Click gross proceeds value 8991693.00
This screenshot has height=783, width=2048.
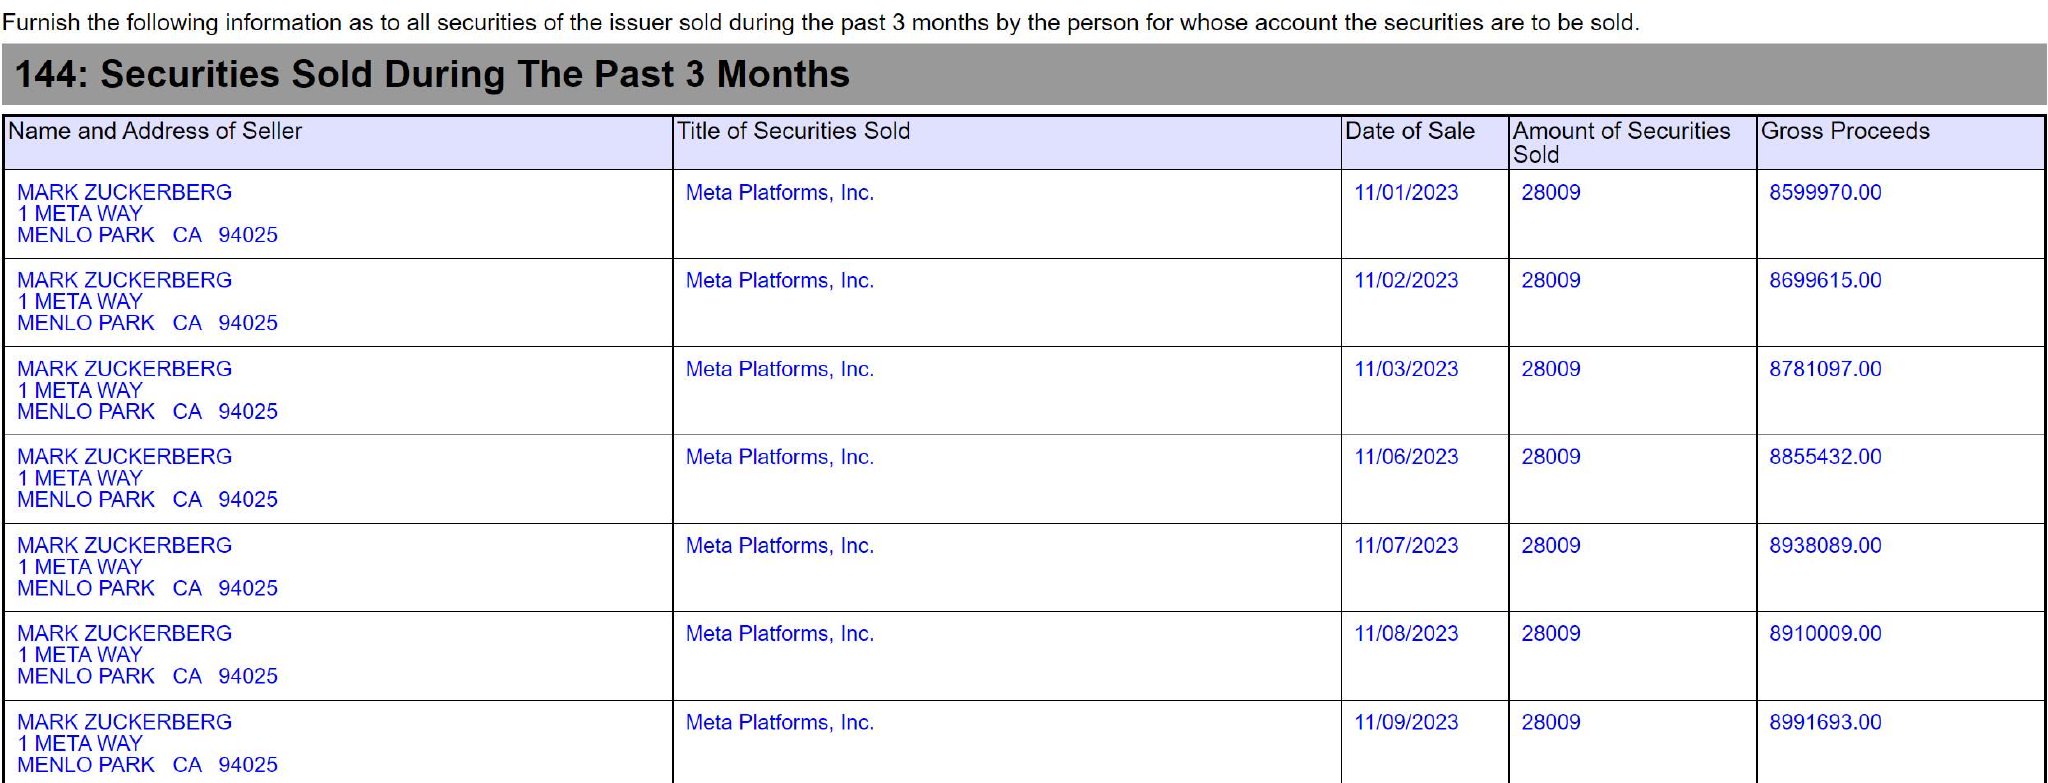tap(1825, 723)
